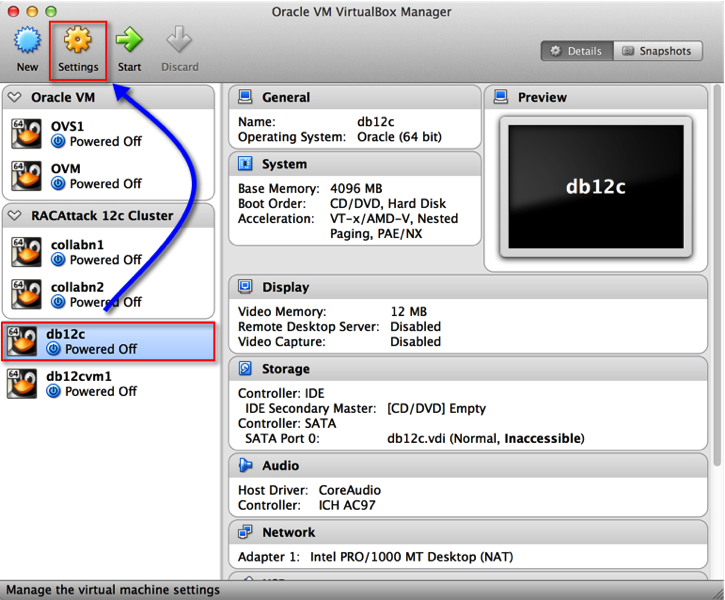
Task: Click the Preview section monitor icon
Action: click(x=501, y=97)
